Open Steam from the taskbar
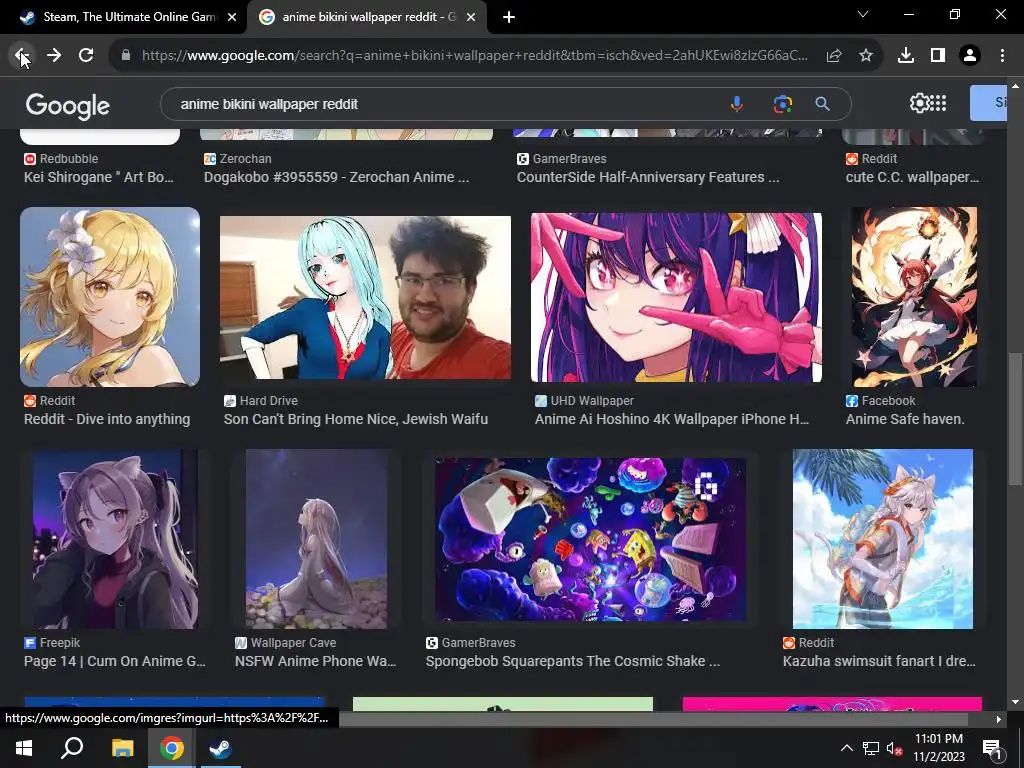The height and width of the screenshot is (768, 1024). click(220, 748)
